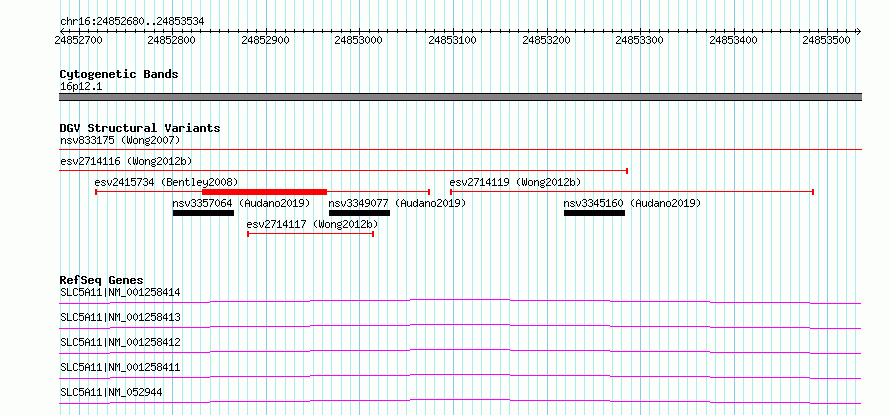Click ruler position 24853000
The image size is (890, 415).
[x=359, y=40]
